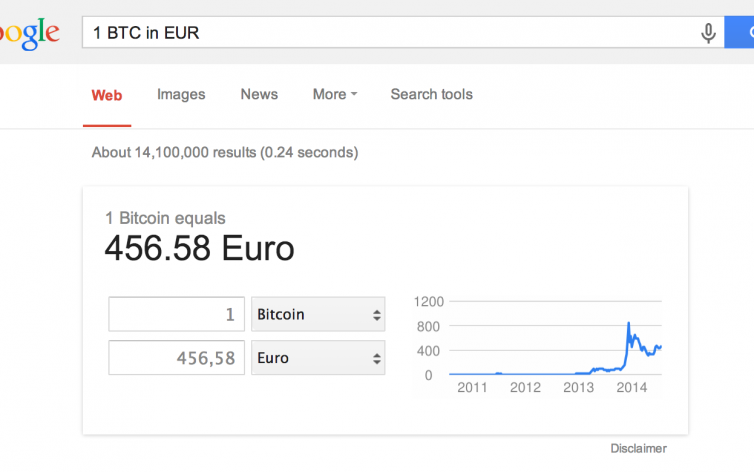The height and width of the screenshot is (472, 754).
Task: Click the microphone voice search icon
Action: tap(708, 33)
